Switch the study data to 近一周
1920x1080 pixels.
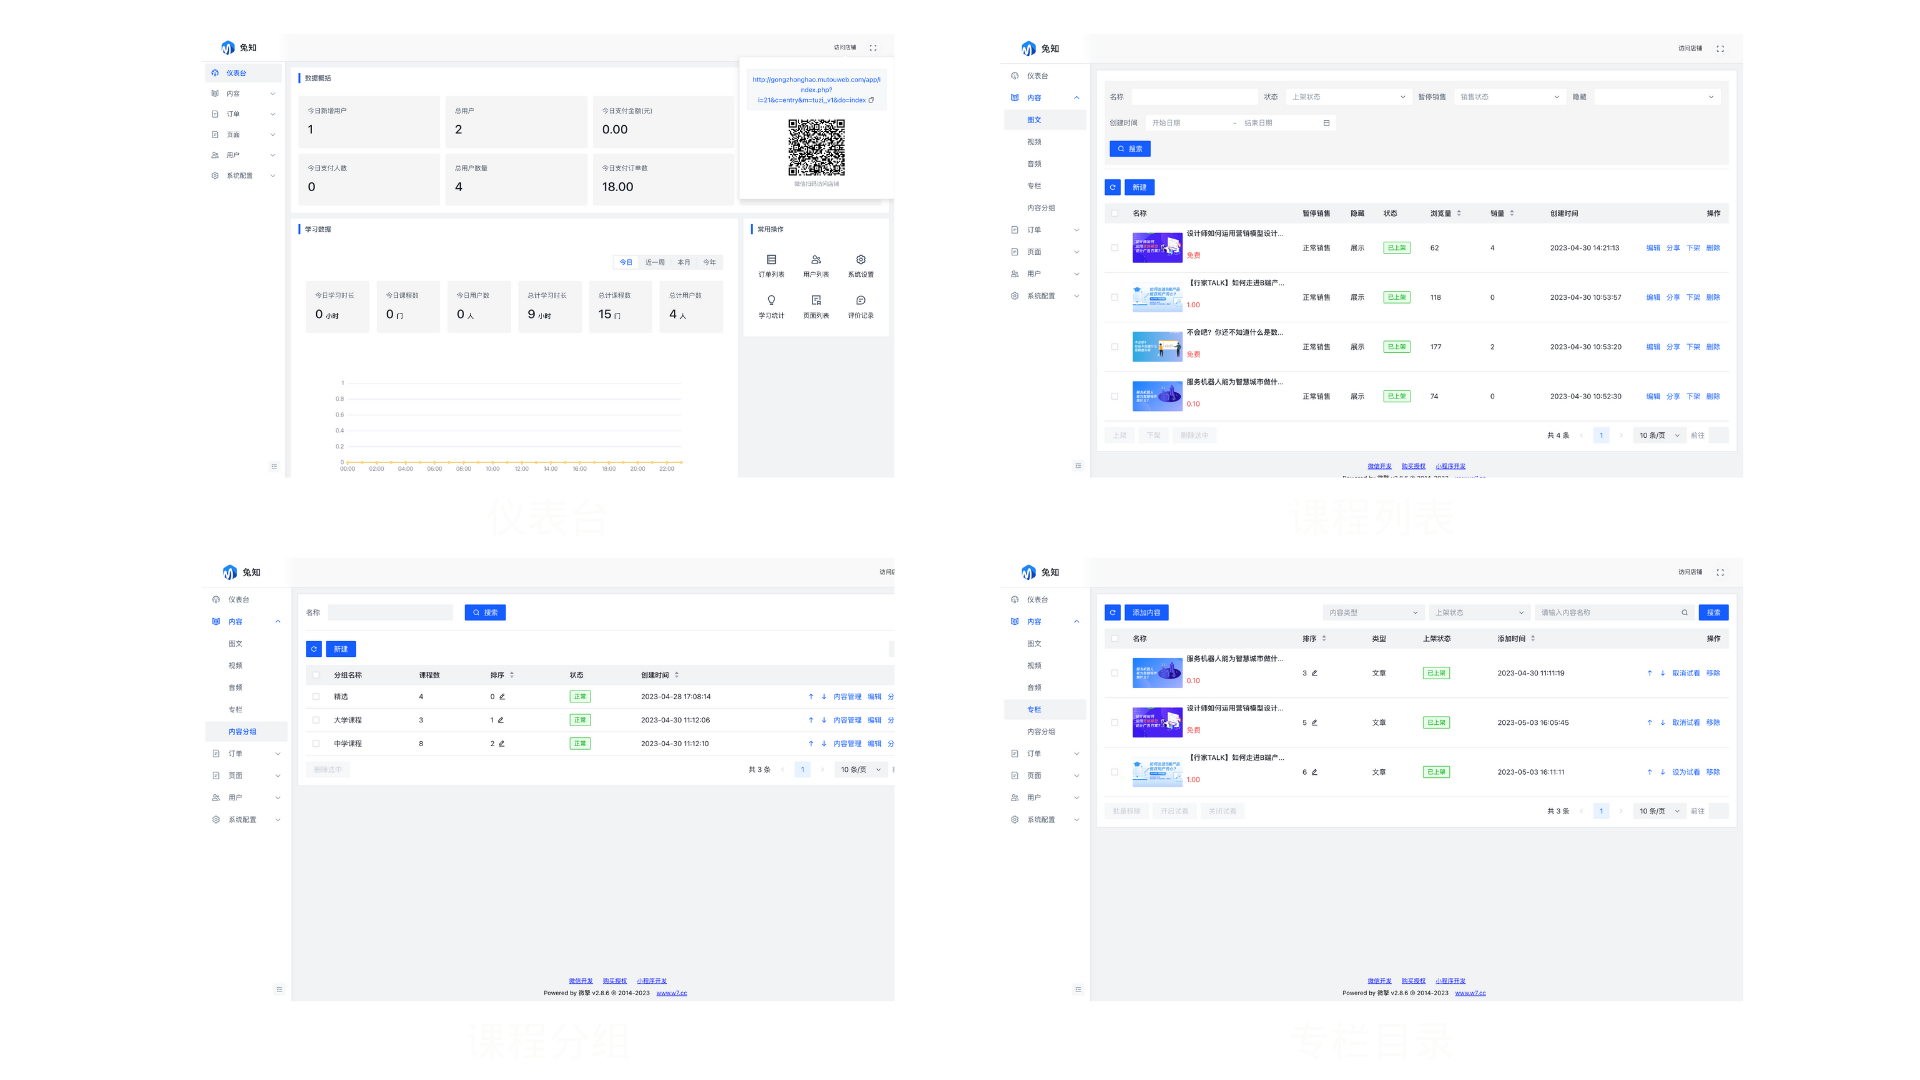[655, 262]
